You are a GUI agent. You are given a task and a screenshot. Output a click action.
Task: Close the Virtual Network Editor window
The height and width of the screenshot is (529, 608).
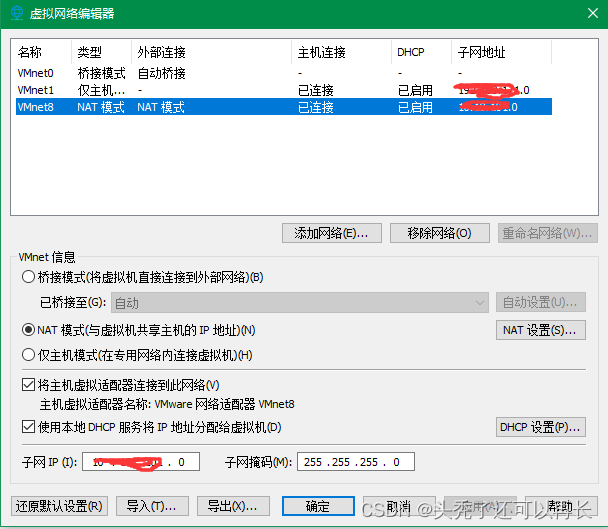[x=592, y=13]
